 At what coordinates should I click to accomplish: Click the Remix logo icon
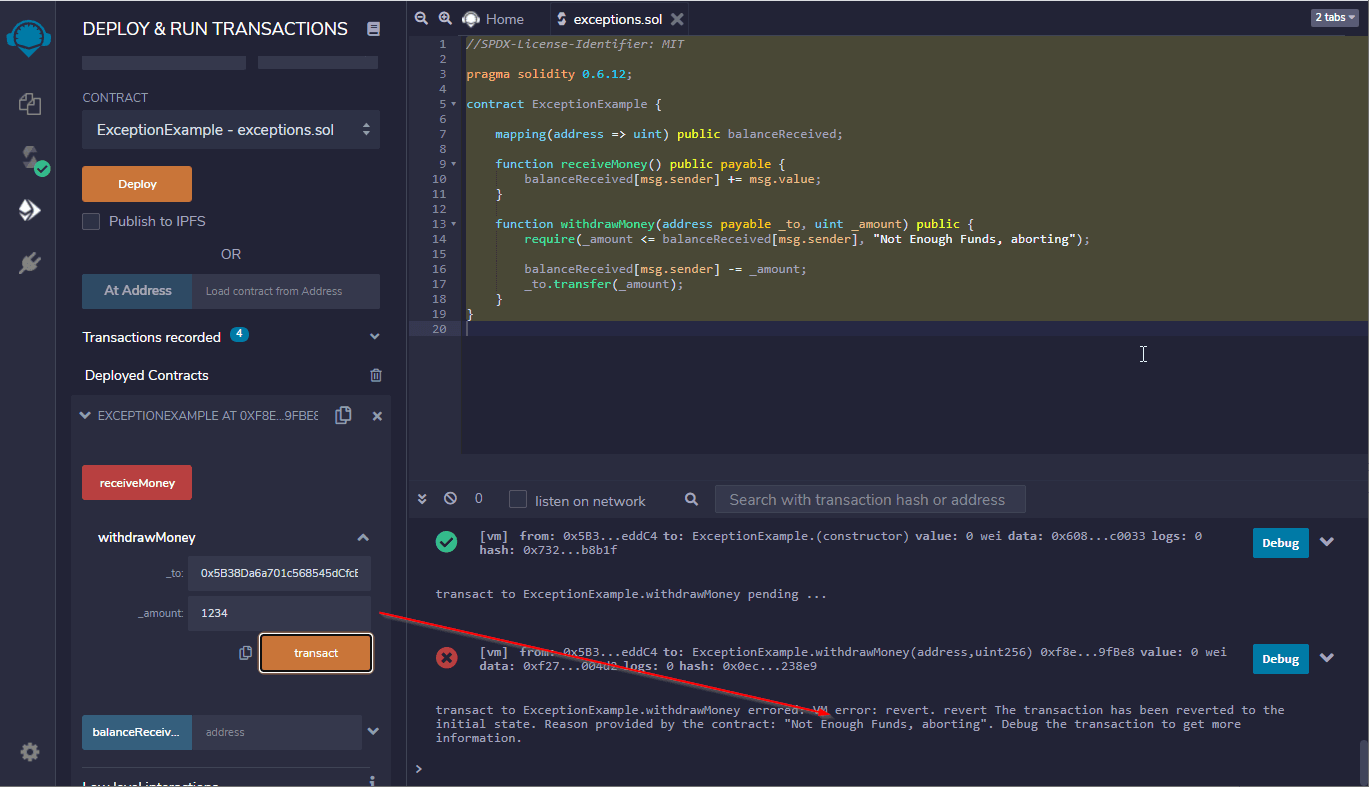29,37
